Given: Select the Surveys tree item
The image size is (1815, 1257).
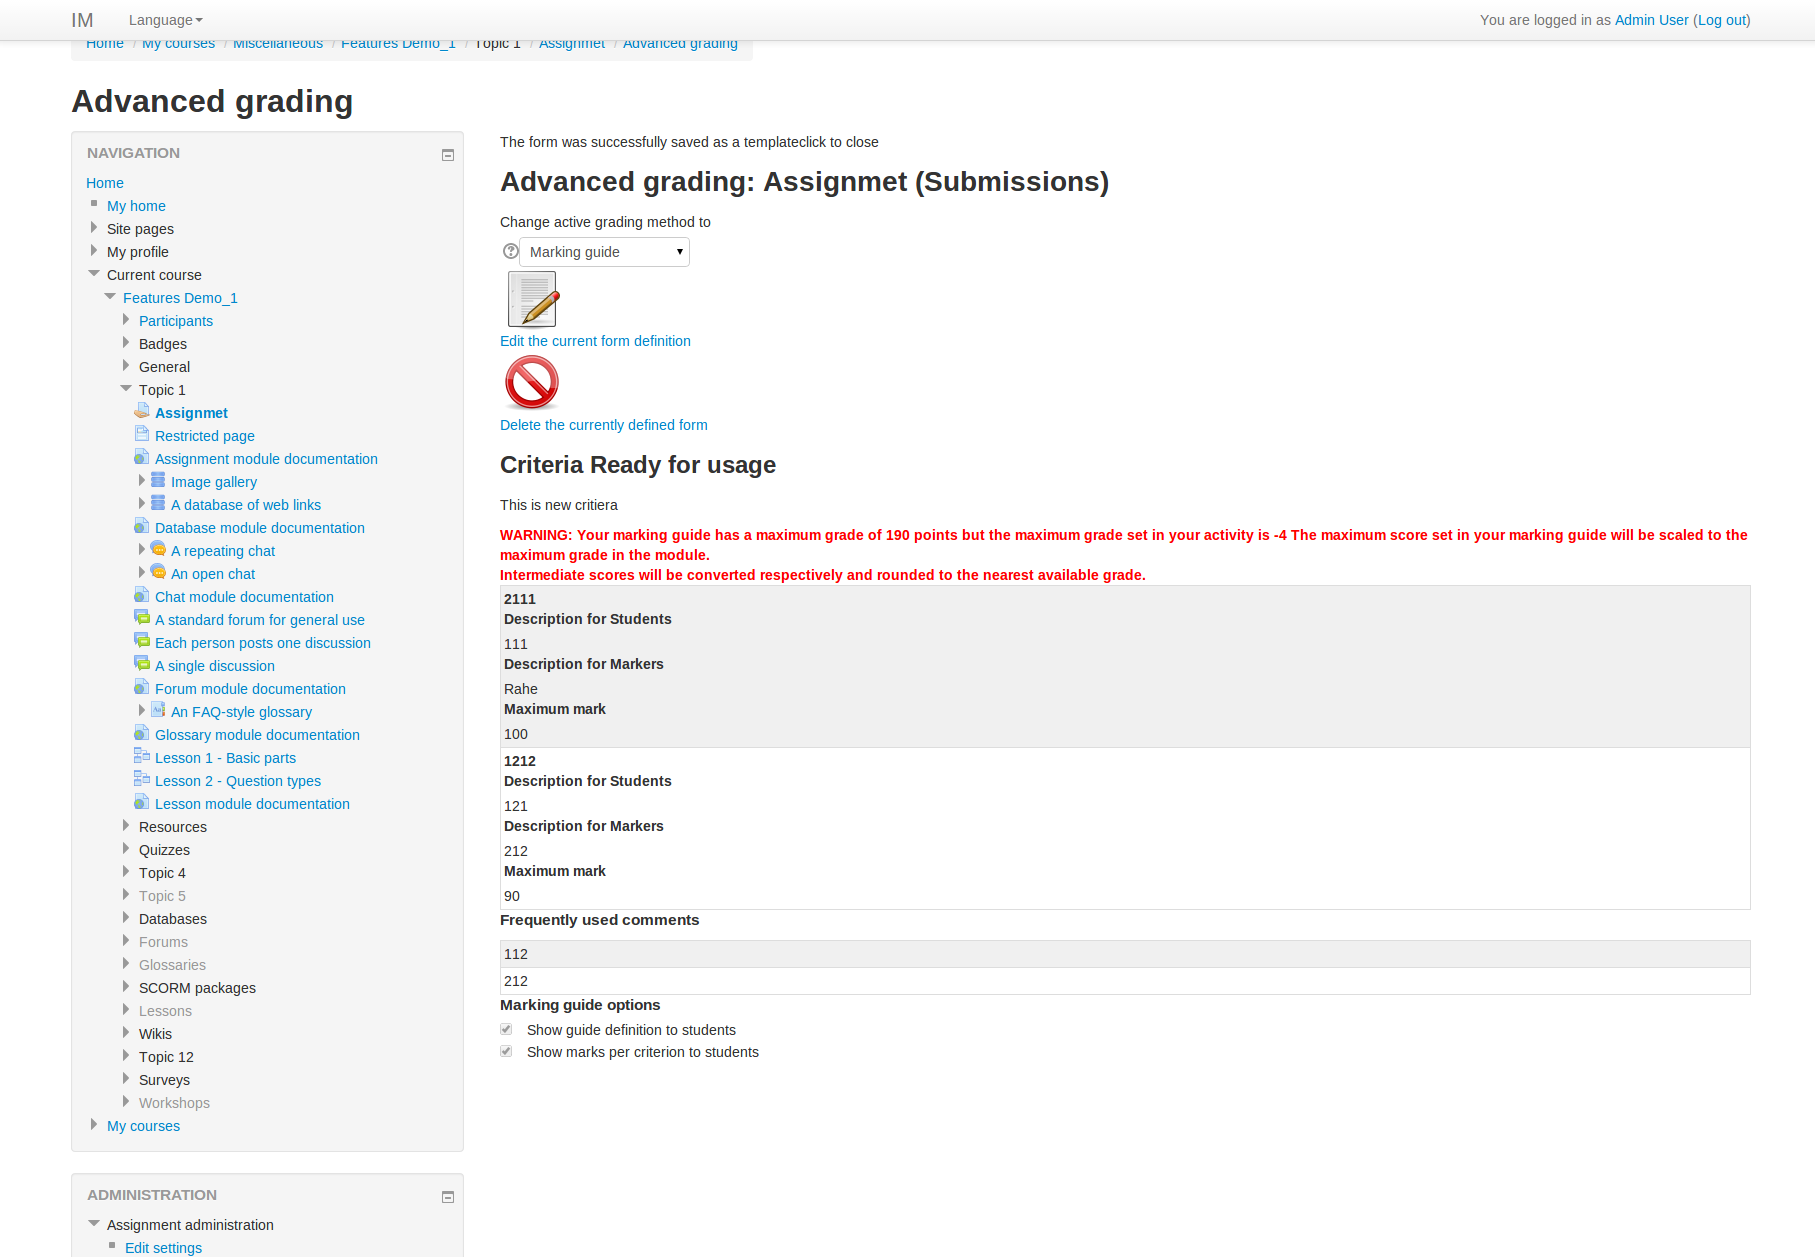Looking at the screenshot, I should pyautogui.click(x=164, y=1080).
